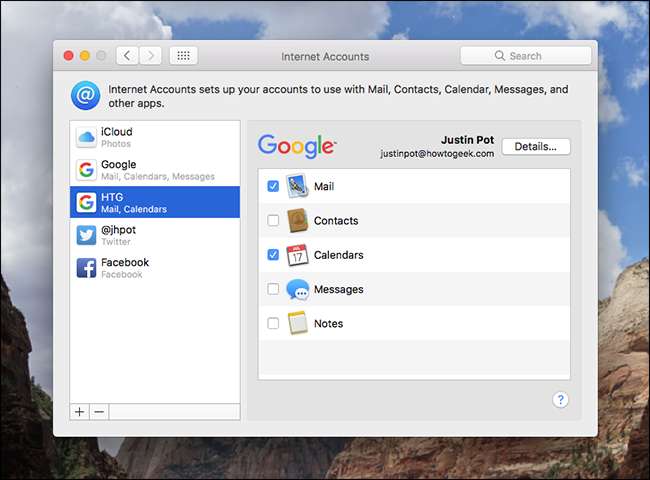Click the Mail app stamp icon

298,186
